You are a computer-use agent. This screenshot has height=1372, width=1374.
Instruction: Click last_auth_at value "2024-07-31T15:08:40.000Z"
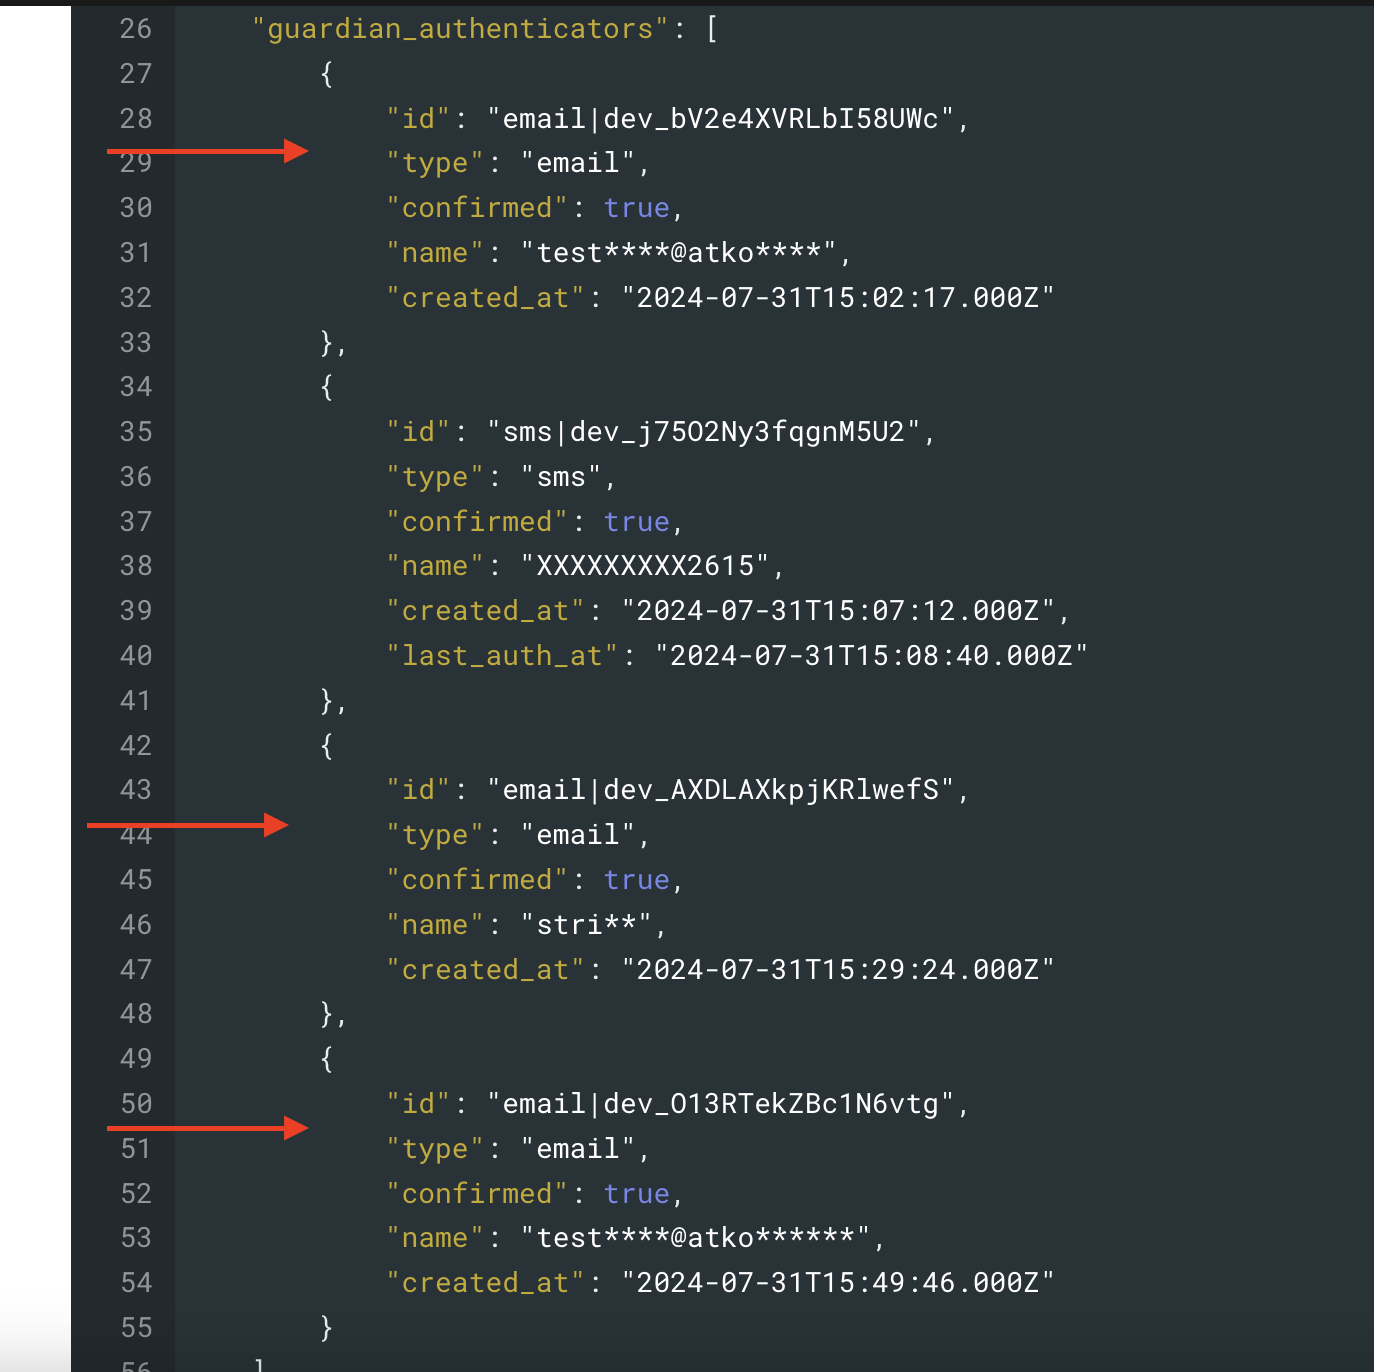pos(871,656)
